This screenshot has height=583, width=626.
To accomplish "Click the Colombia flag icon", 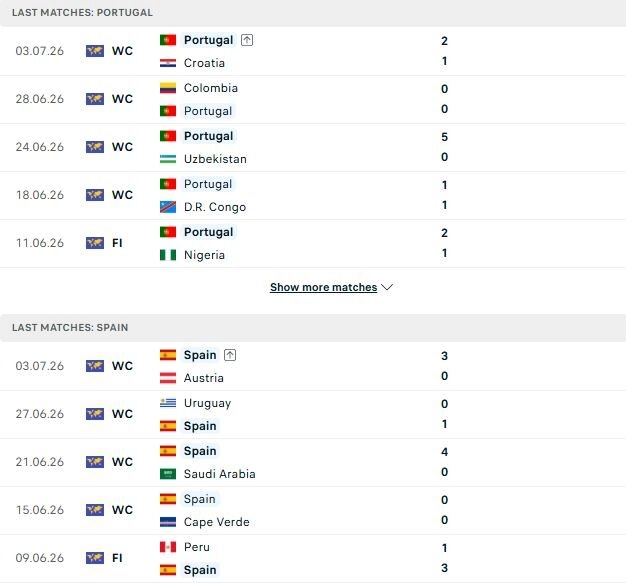I will [168, 88].
